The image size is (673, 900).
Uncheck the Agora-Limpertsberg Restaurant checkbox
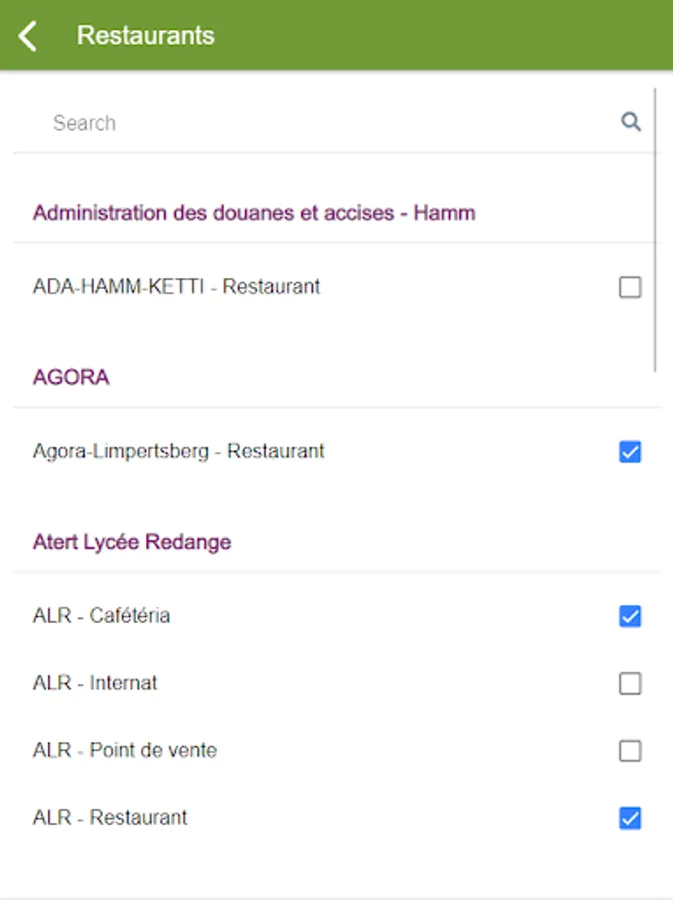tap(630, 452)
